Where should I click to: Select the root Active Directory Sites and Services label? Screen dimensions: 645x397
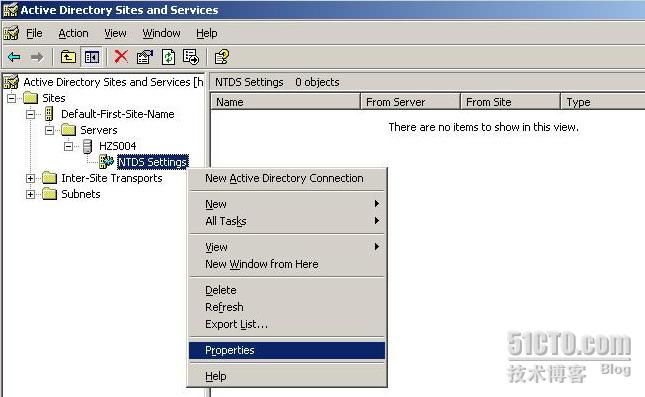pos(113,82)
